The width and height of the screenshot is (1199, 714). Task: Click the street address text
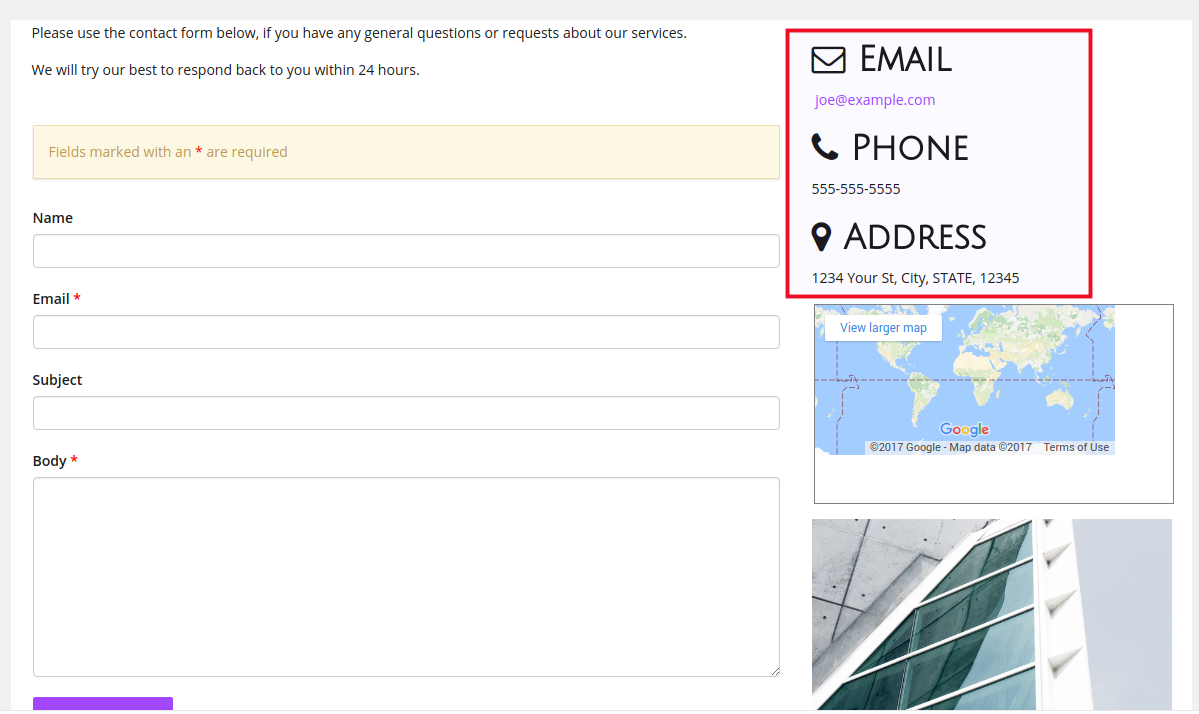click(x=915, y=278)
